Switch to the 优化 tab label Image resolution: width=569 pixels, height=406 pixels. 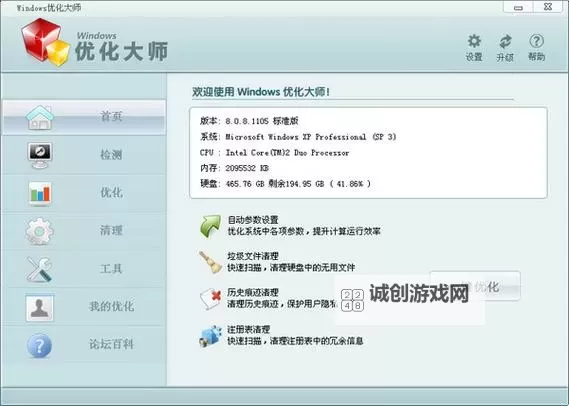tap(111, 193)
